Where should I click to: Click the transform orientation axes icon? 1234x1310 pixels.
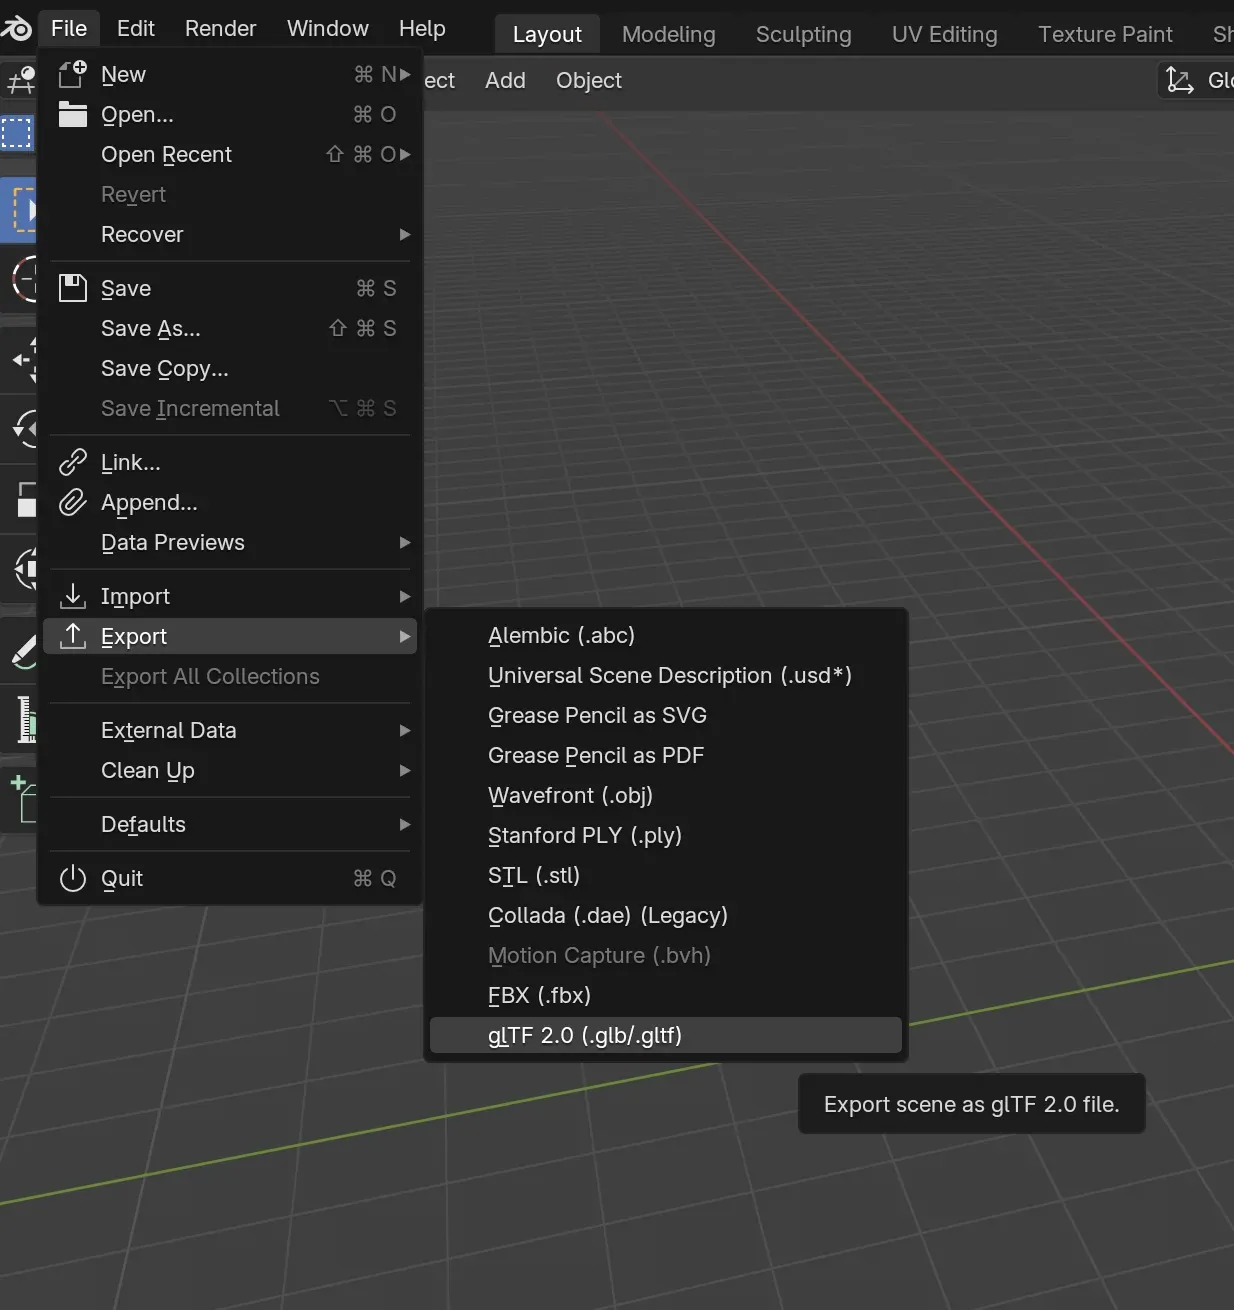point(1180,80)
